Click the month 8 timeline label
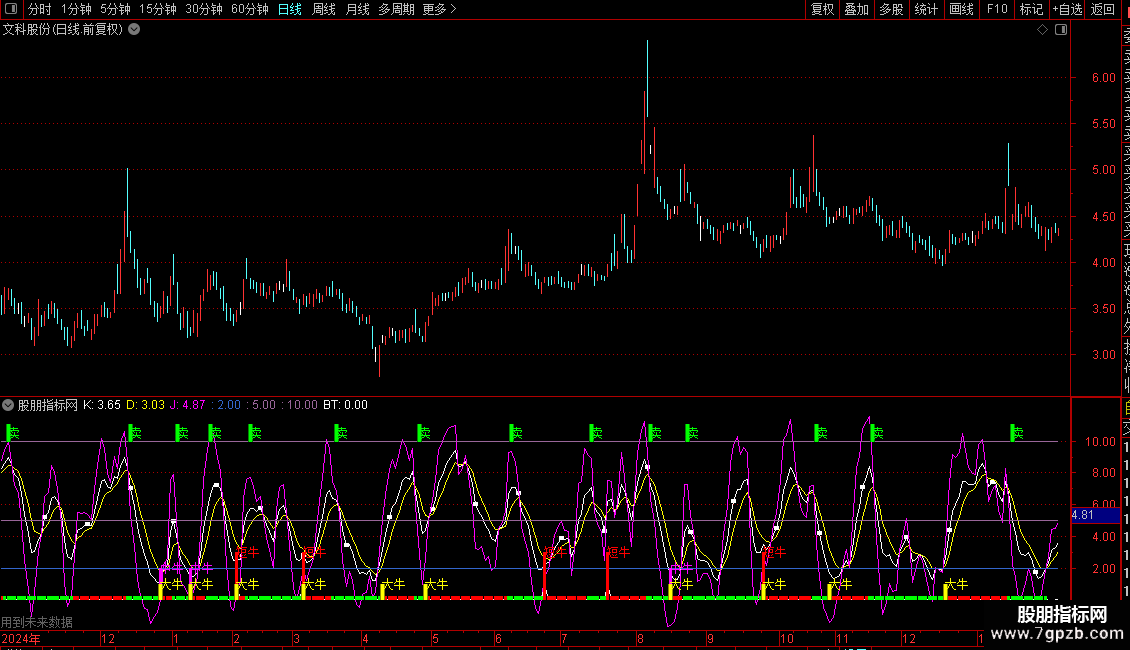Image resolution: width=1130 pixels, height=650 pixels. (x=640, y=638)
